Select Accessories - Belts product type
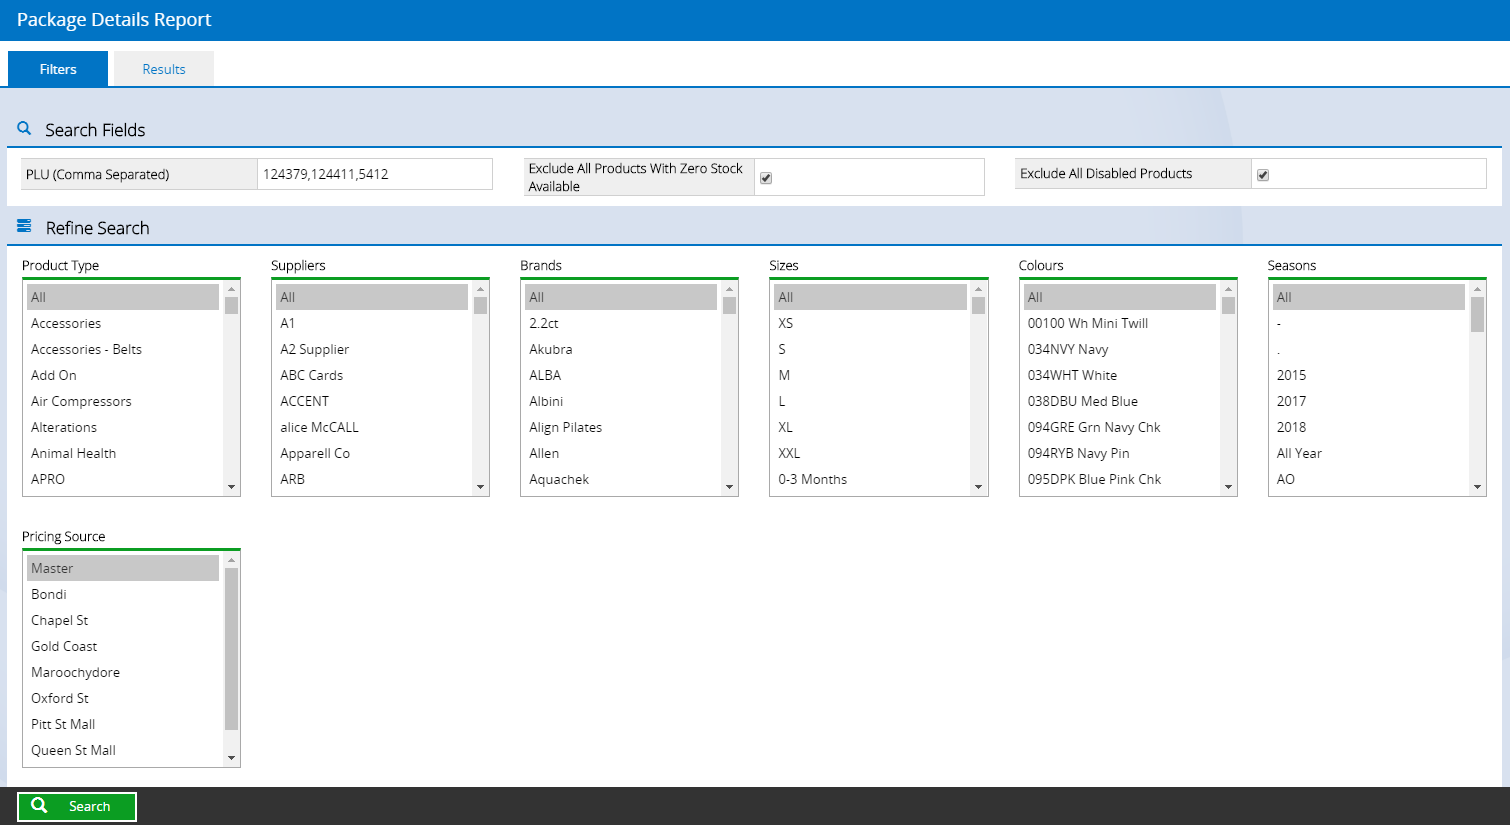This screenshot has height=825, width=1510. click(x=123, y=349)
